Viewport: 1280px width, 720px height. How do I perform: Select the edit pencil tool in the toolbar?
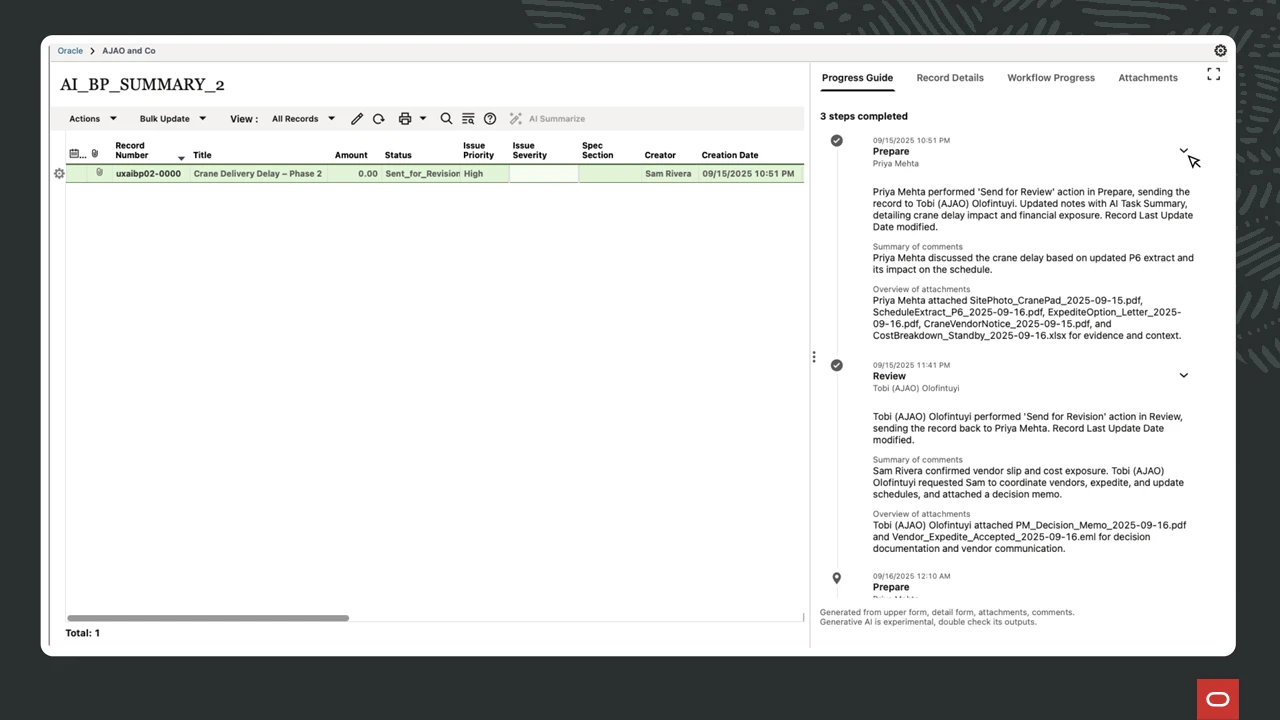click(x=357, y=118)
